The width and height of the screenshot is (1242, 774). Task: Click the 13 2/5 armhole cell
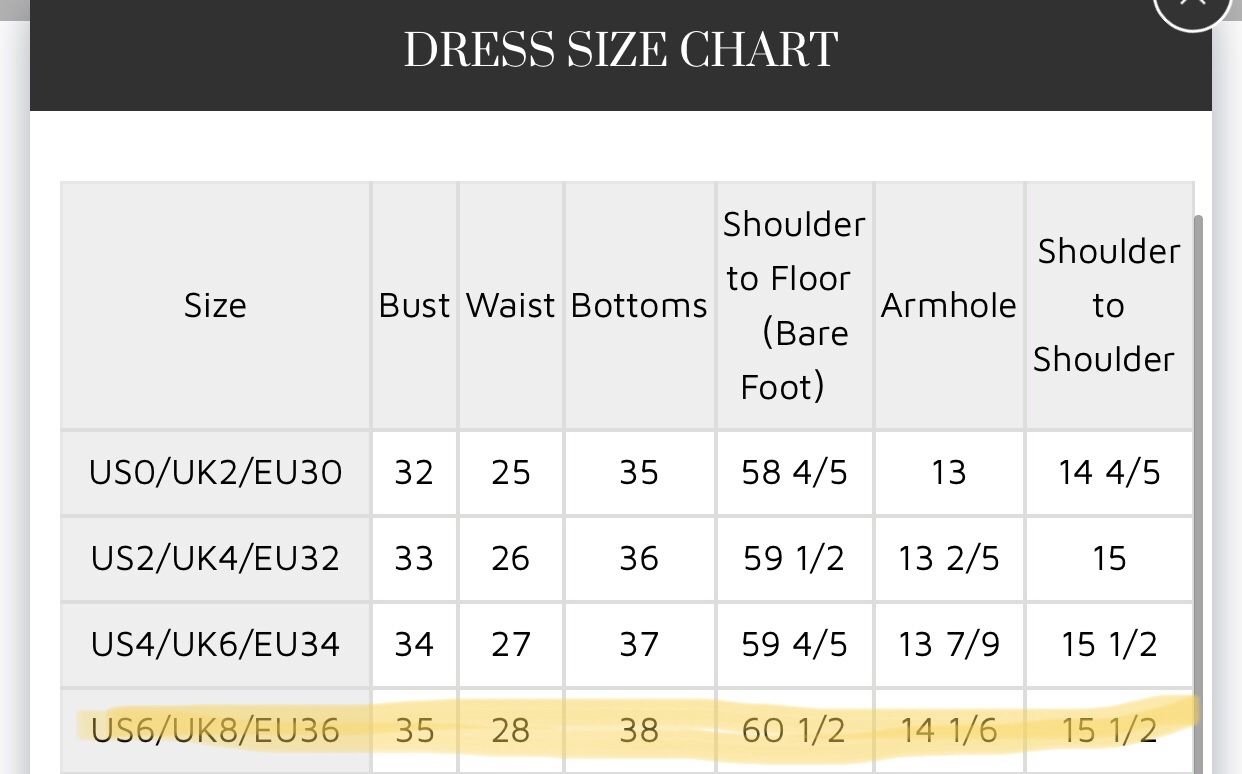click(948, 558)
